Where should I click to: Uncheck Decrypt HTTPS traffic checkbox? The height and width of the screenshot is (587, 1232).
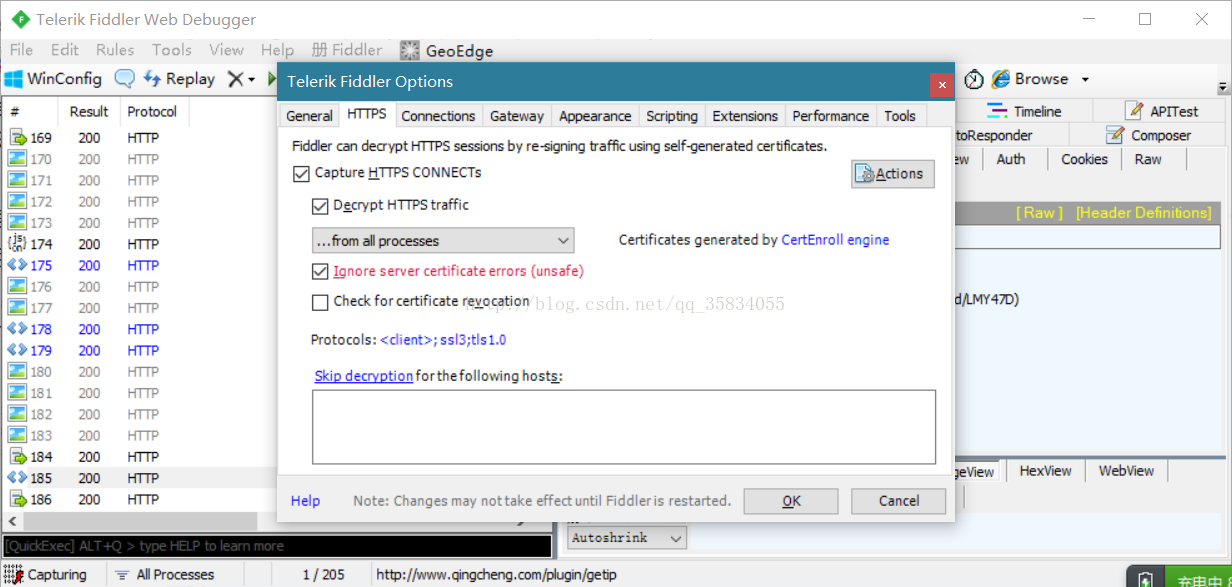tap(320, 206)
